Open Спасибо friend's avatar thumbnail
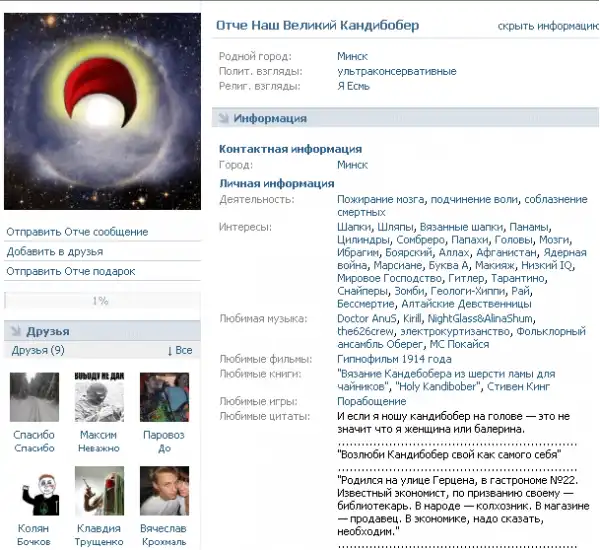This screenshot has height=550, width=600. coord(34,398)
